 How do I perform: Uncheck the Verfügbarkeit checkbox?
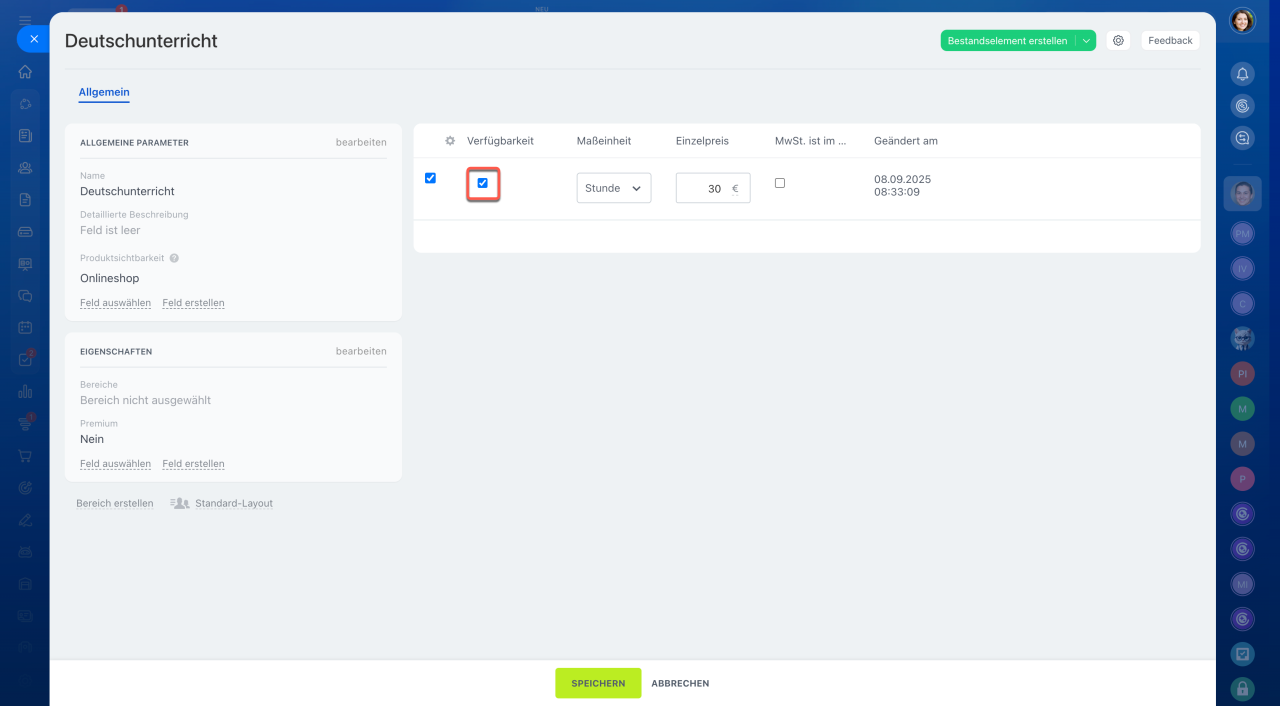pos(483,183)
